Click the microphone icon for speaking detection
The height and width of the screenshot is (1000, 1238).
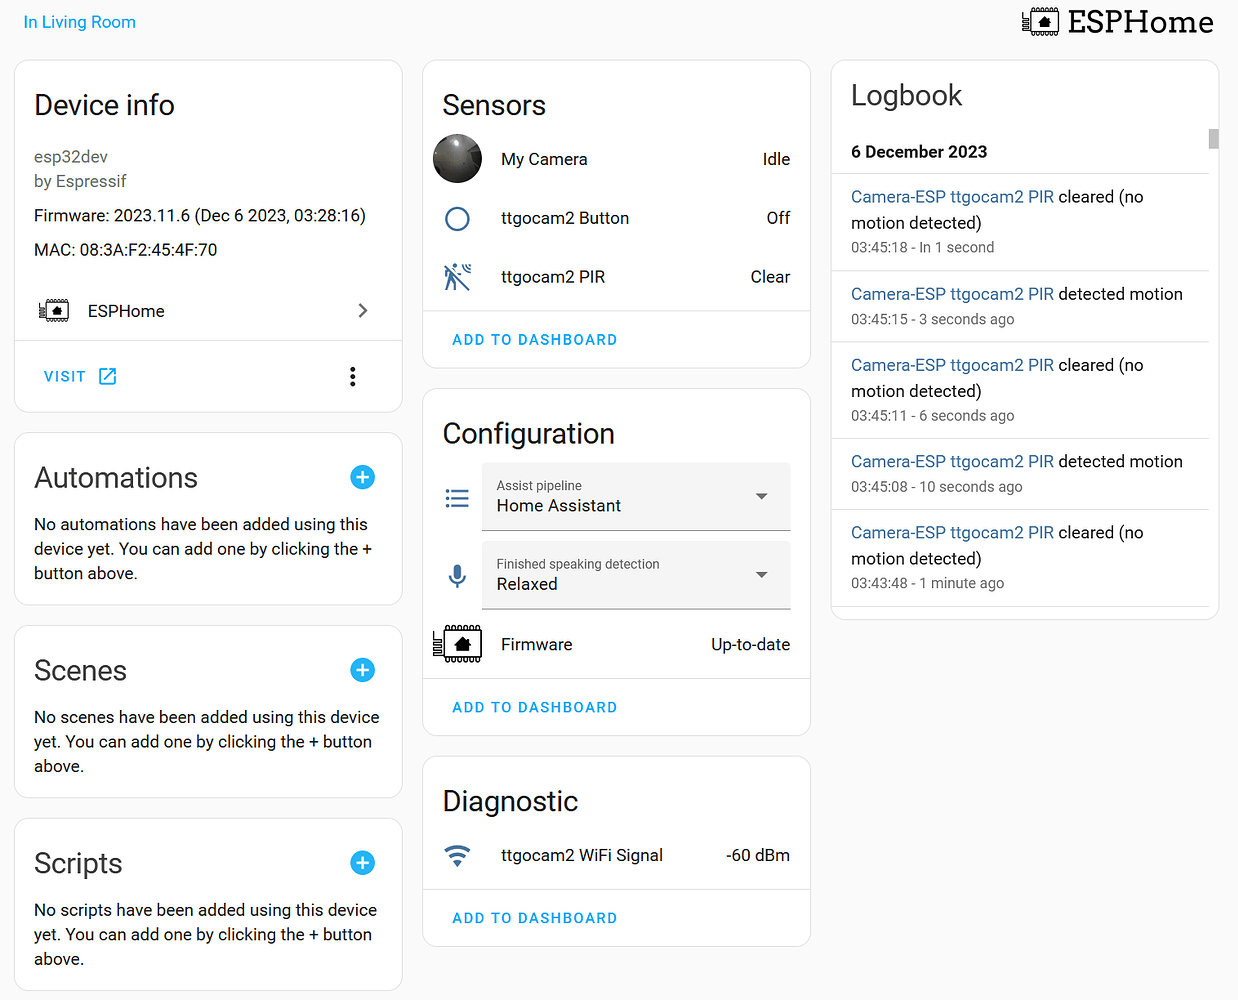(x=457, y=575)
